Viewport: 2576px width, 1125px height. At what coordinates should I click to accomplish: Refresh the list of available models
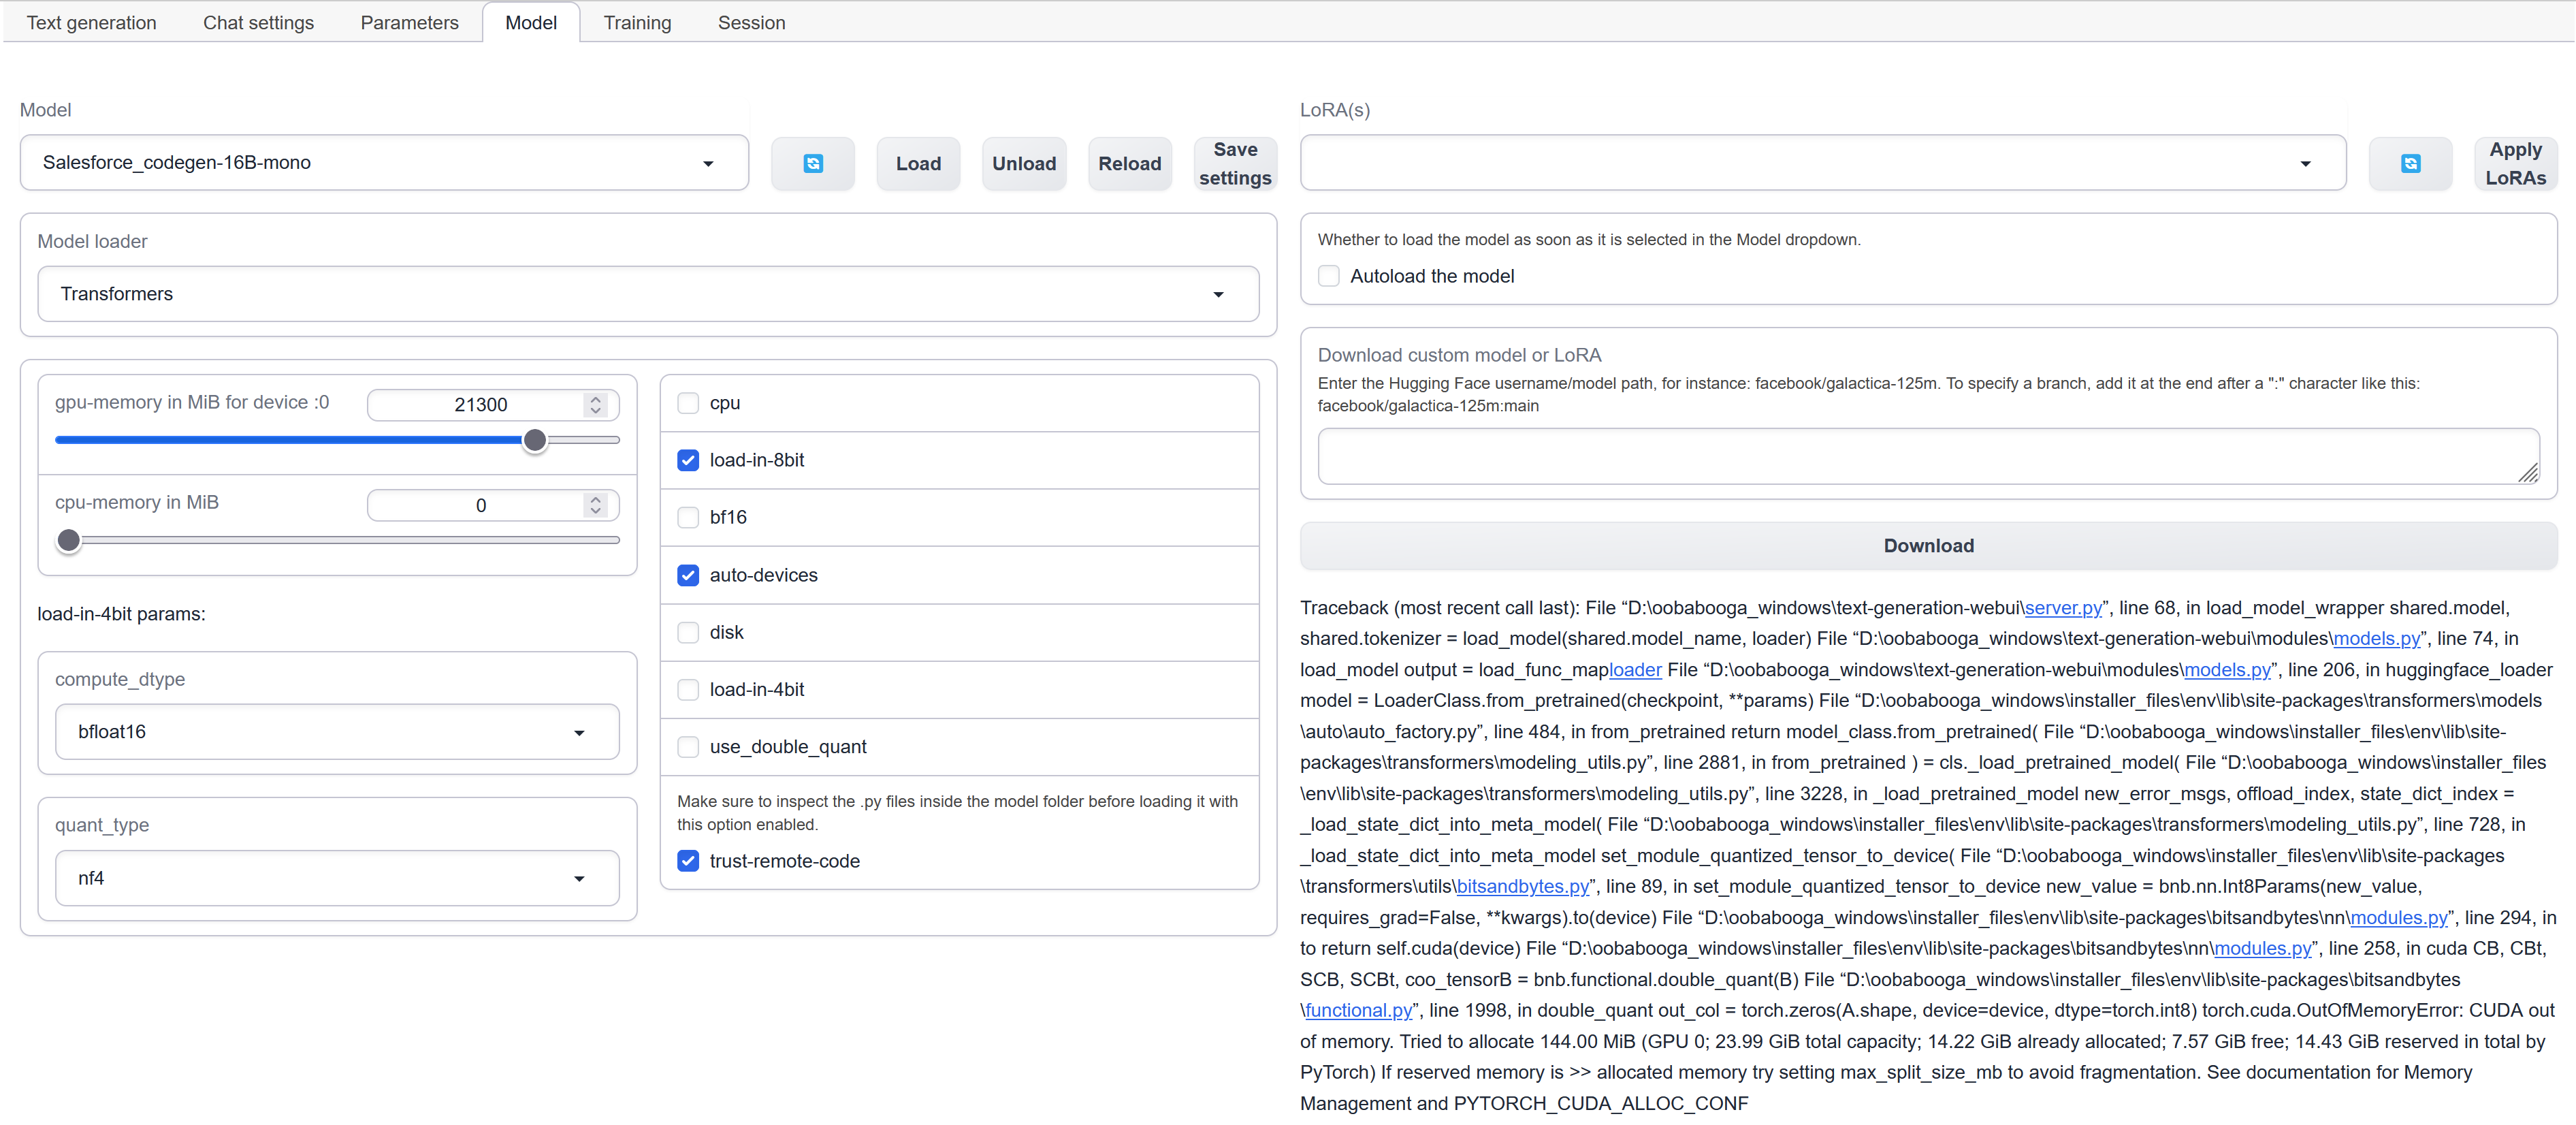pyautogui.click(x=813, y=163)
